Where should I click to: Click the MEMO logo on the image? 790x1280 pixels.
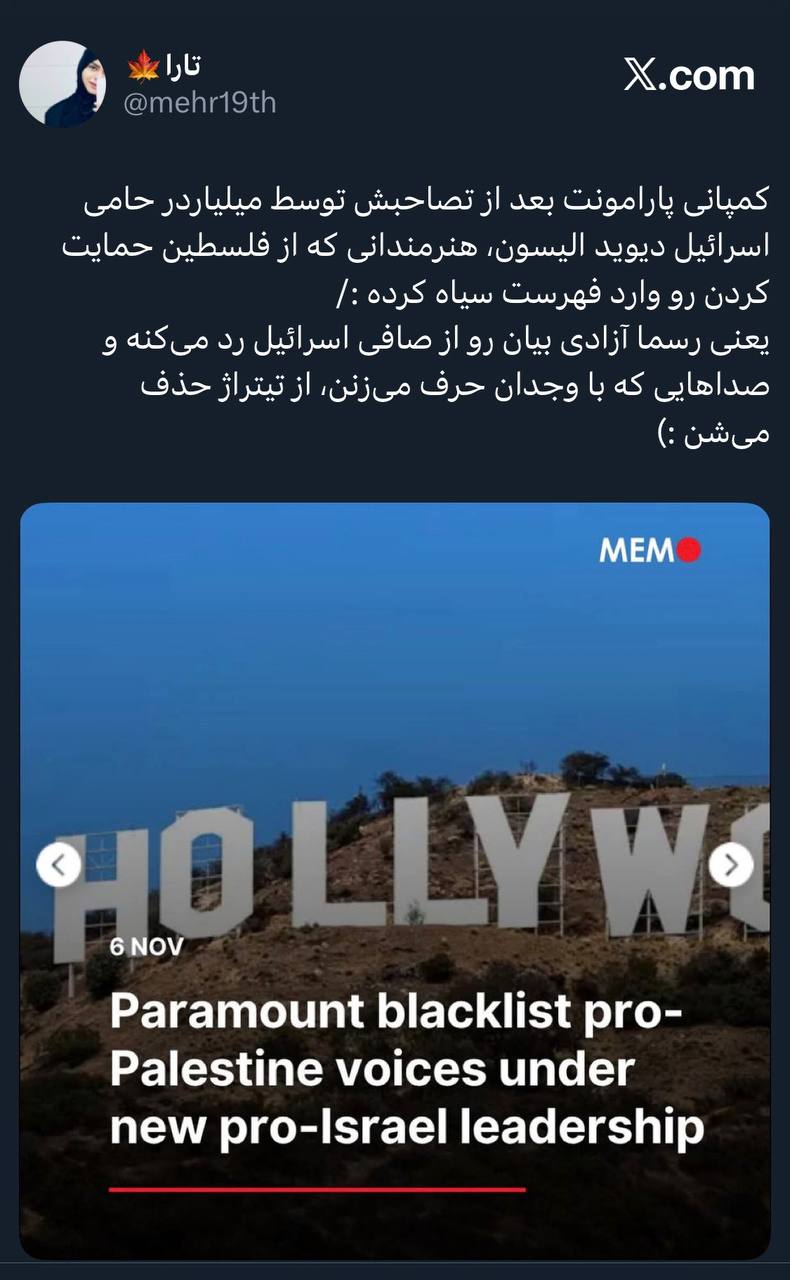click(650, 549)
